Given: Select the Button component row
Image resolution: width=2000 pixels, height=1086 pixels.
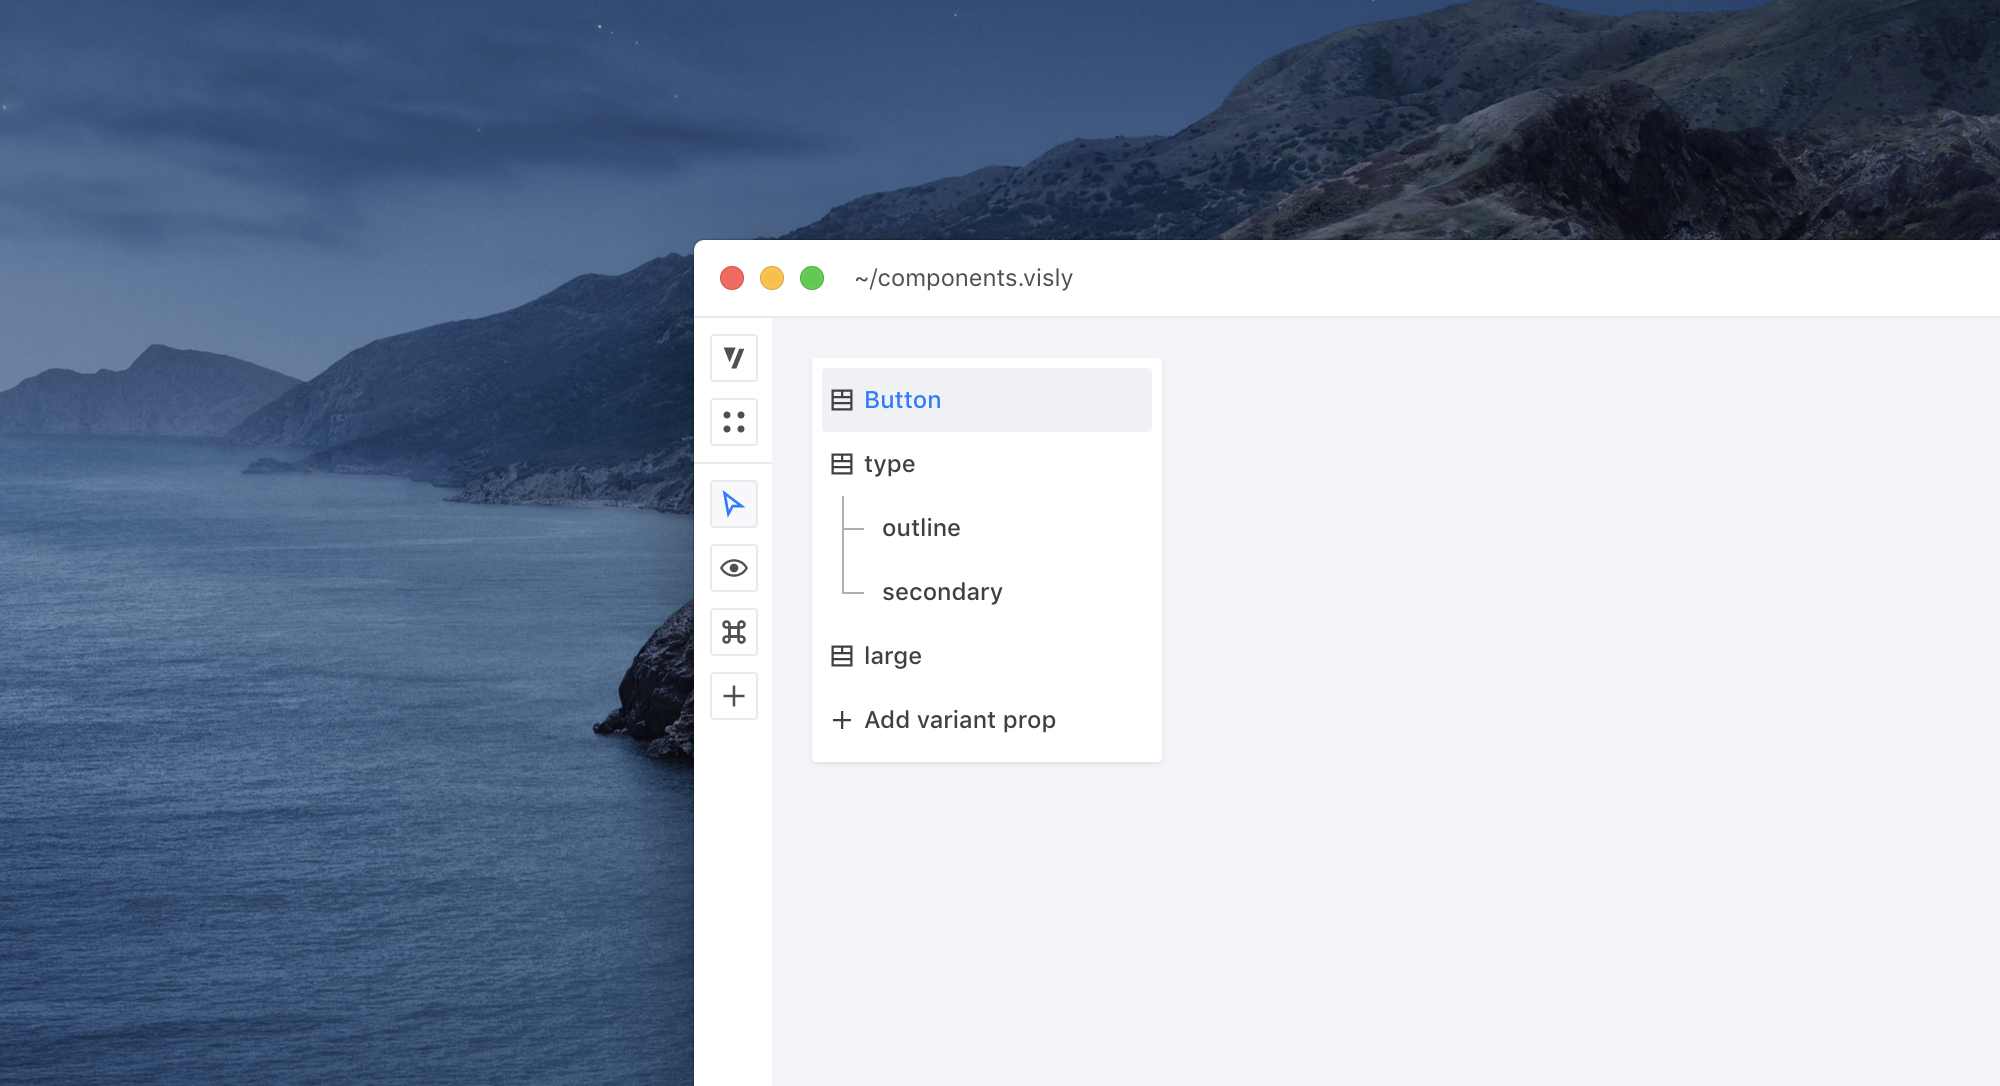Looking at the screenshot, I should [987, 400].
